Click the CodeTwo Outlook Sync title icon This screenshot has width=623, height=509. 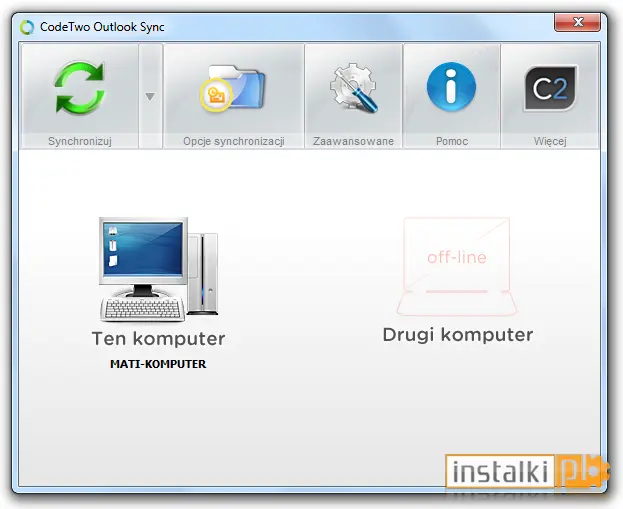pos(27,27)
